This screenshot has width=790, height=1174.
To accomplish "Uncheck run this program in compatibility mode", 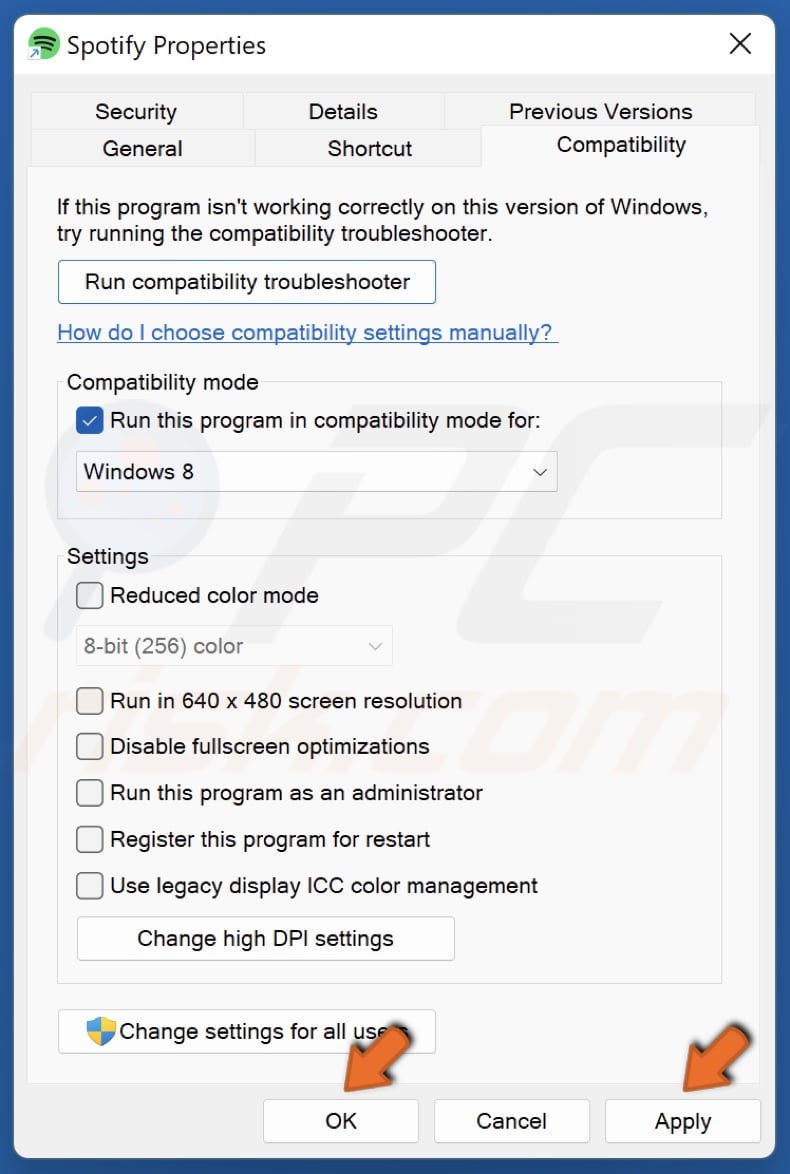I will (89, 420).
